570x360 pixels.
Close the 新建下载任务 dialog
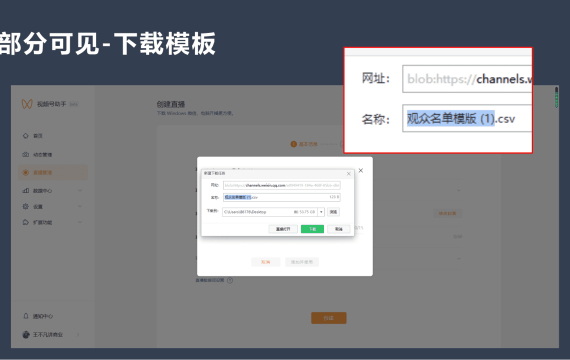coord(349,174)
